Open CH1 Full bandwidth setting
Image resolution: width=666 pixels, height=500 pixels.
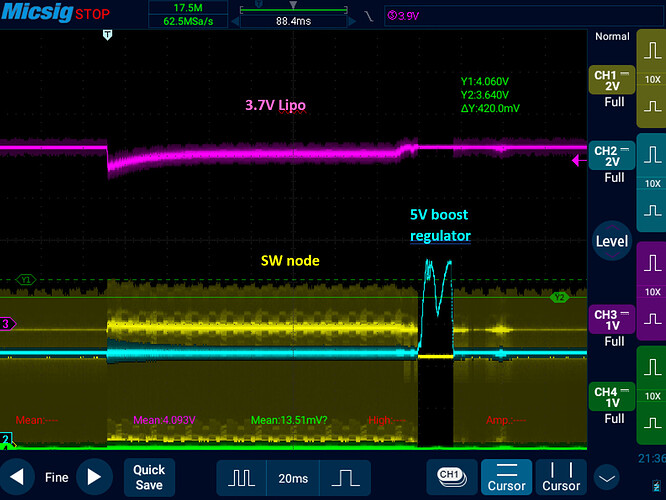[614, 102]
